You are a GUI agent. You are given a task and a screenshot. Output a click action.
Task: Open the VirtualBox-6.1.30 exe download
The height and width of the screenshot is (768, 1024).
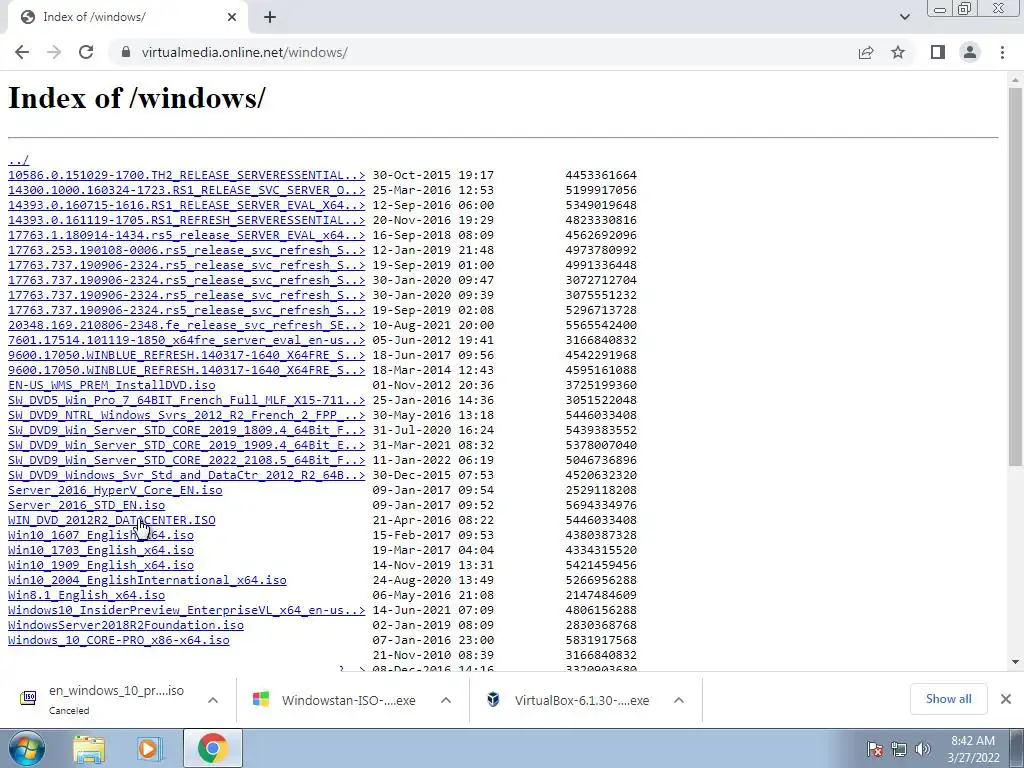point(568,700)
